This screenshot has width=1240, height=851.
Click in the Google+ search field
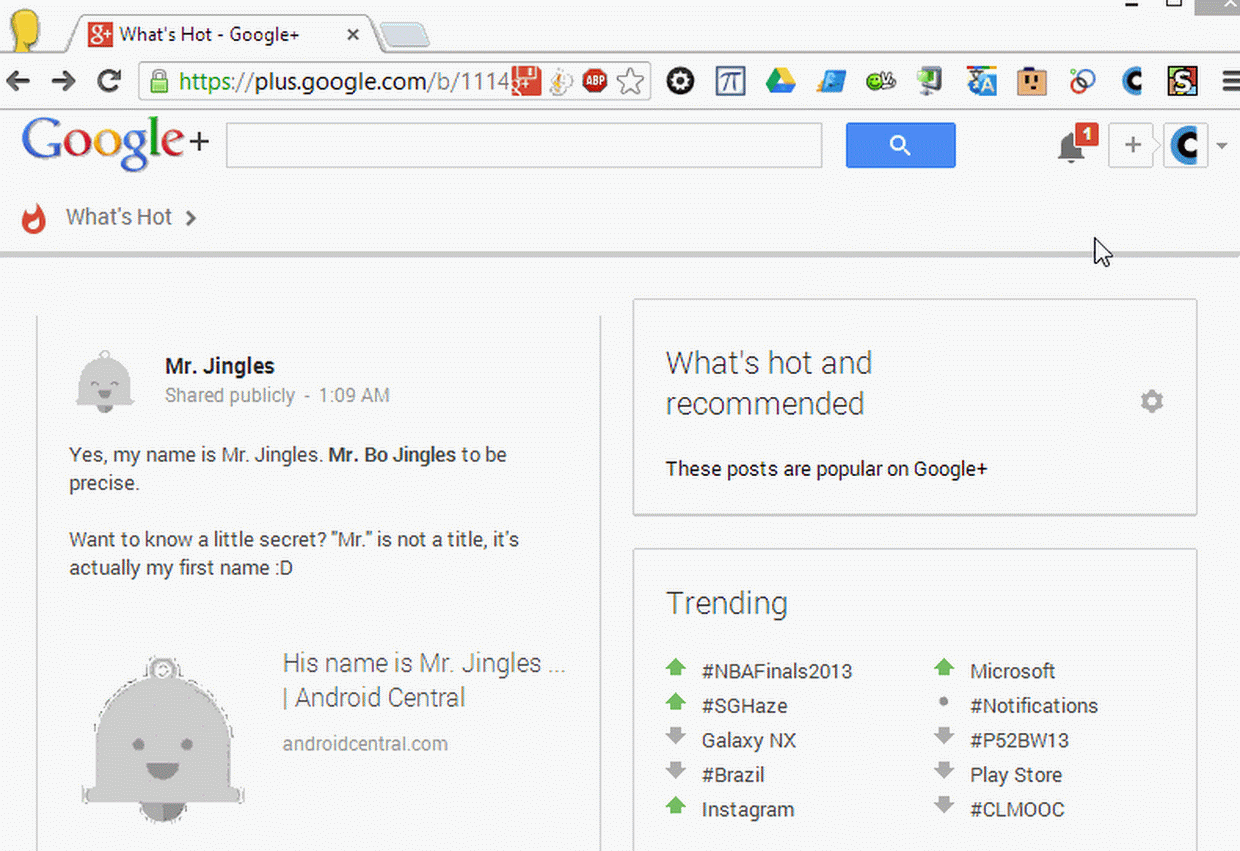(524, 146)
